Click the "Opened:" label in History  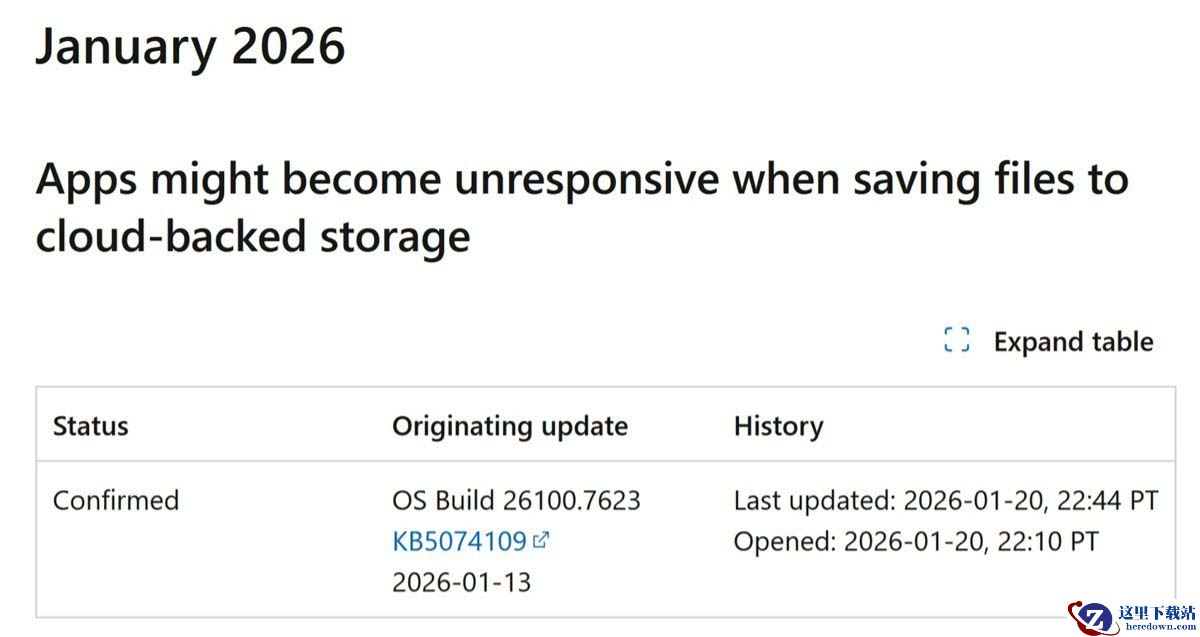click(x=785, y=541)
